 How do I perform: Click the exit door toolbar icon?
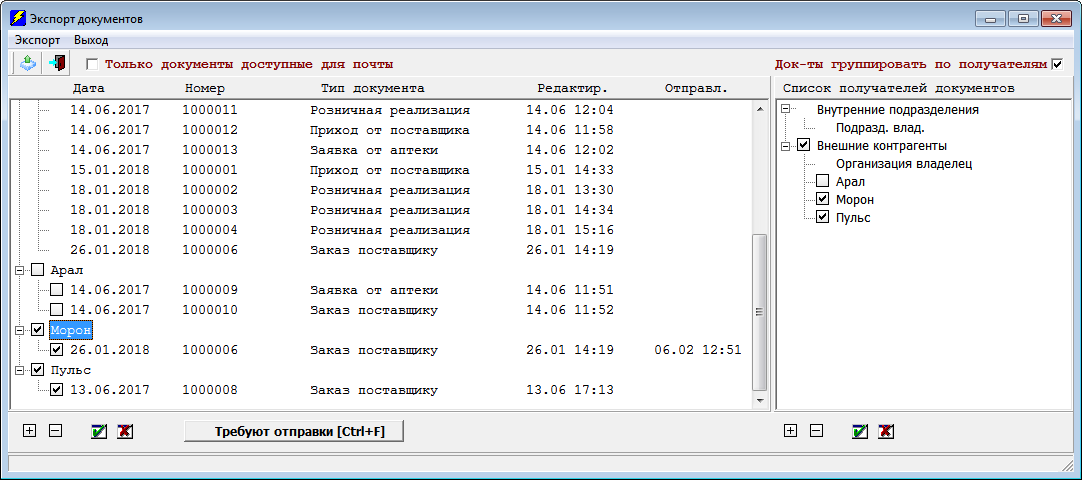tap(57, 63)
